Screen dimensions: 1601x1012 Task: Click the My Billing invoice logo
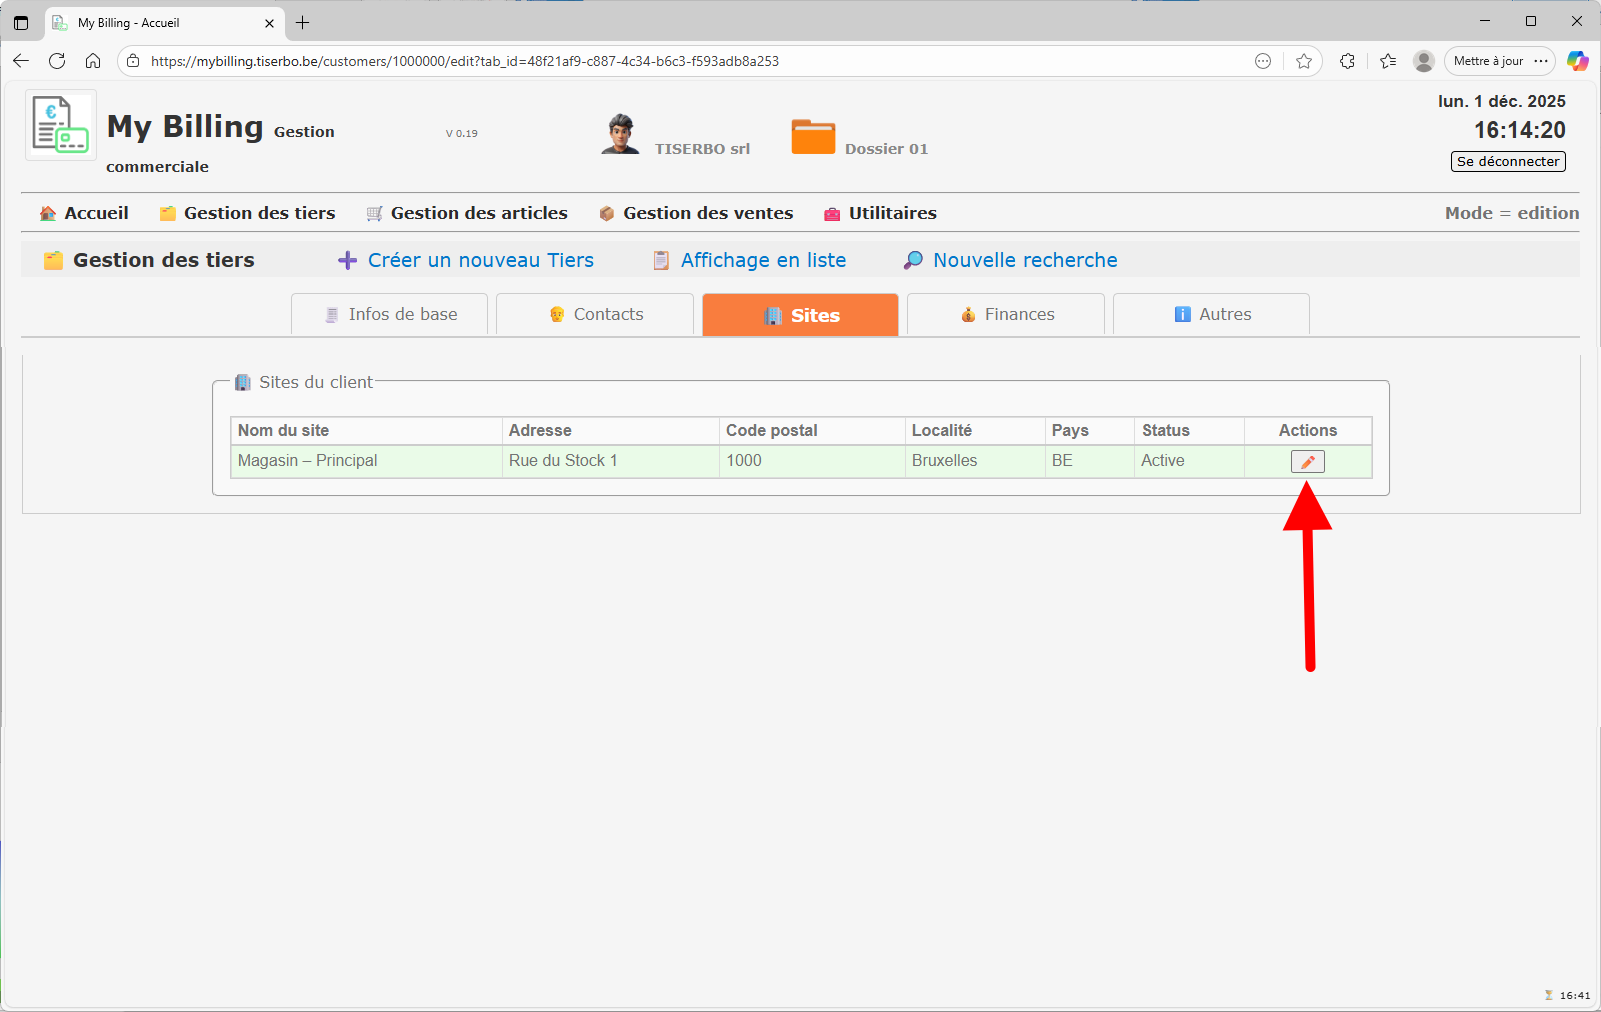[60, 125]
